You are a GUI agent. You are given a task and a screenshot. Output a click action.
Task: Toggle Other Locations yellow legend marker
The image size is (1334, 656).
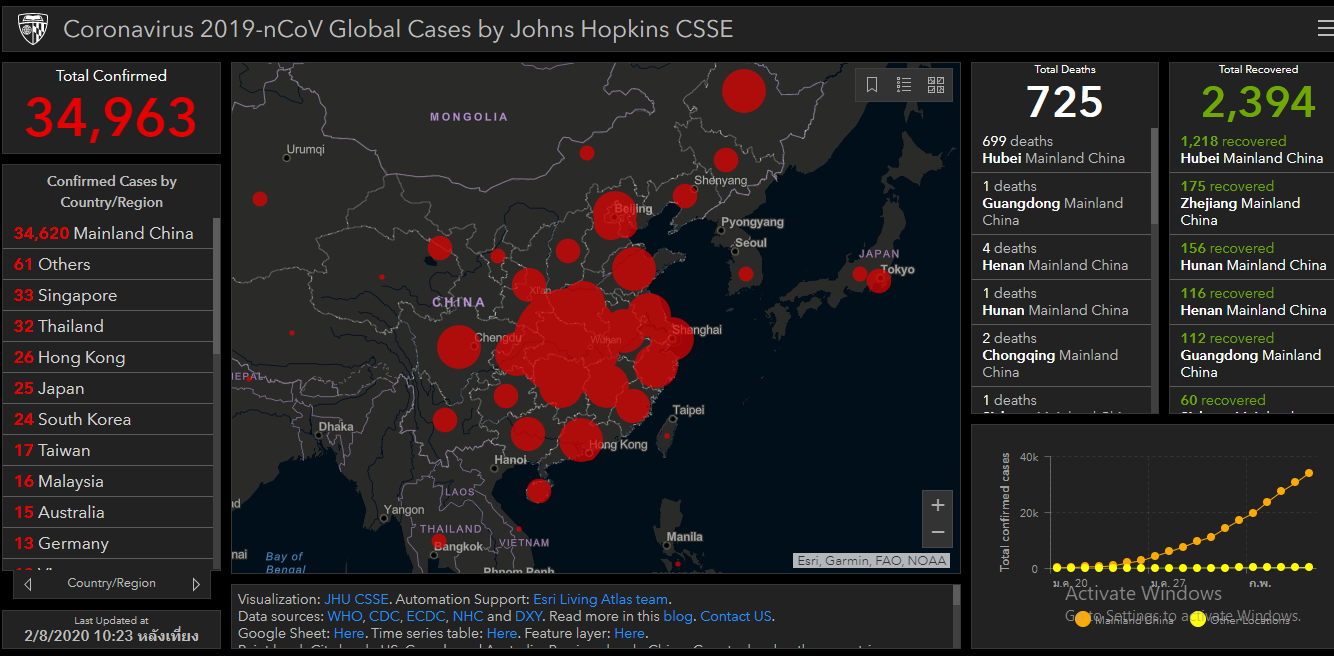1198,620
